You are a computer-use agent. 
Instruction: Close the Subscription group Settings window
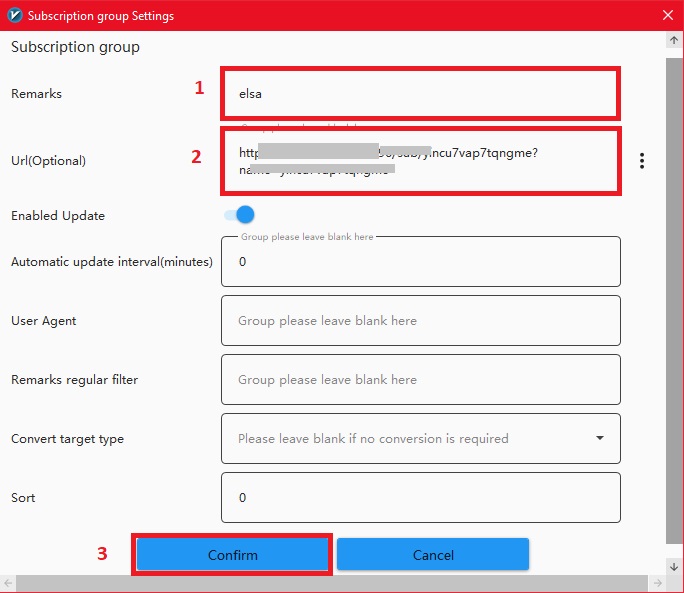tap(667, 16)
